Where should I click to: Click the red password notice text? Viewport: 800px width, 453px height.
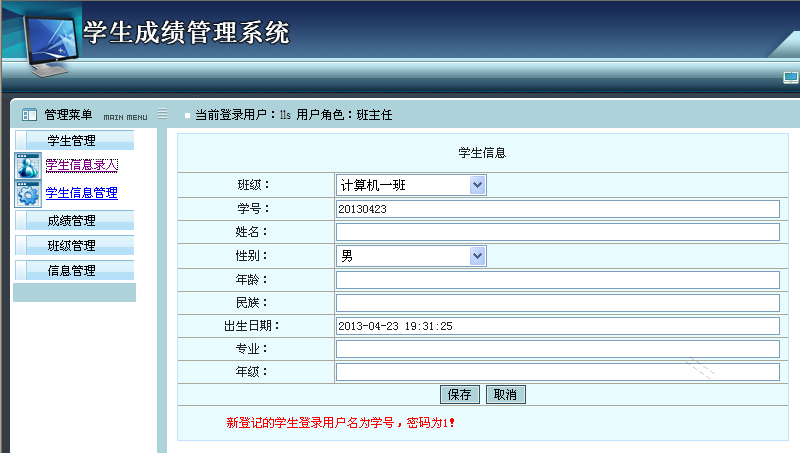[340, 422]
